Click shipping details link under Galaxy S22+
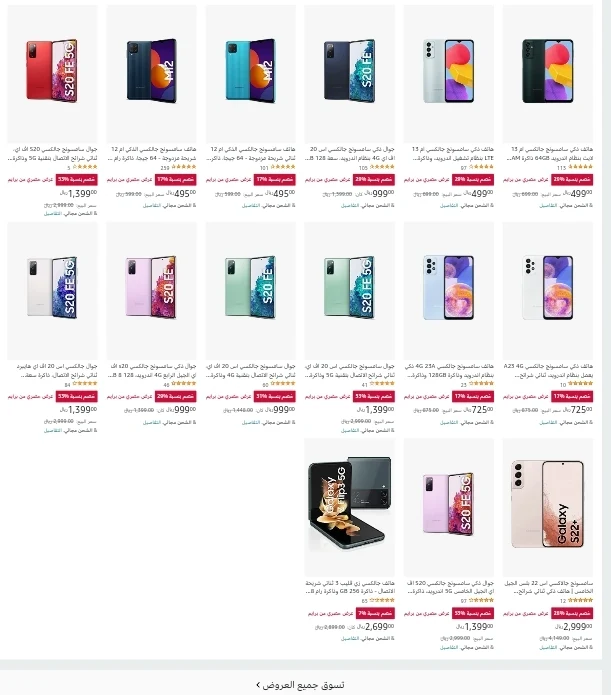This screenshot has height=695, width=611. pos(548,647)
